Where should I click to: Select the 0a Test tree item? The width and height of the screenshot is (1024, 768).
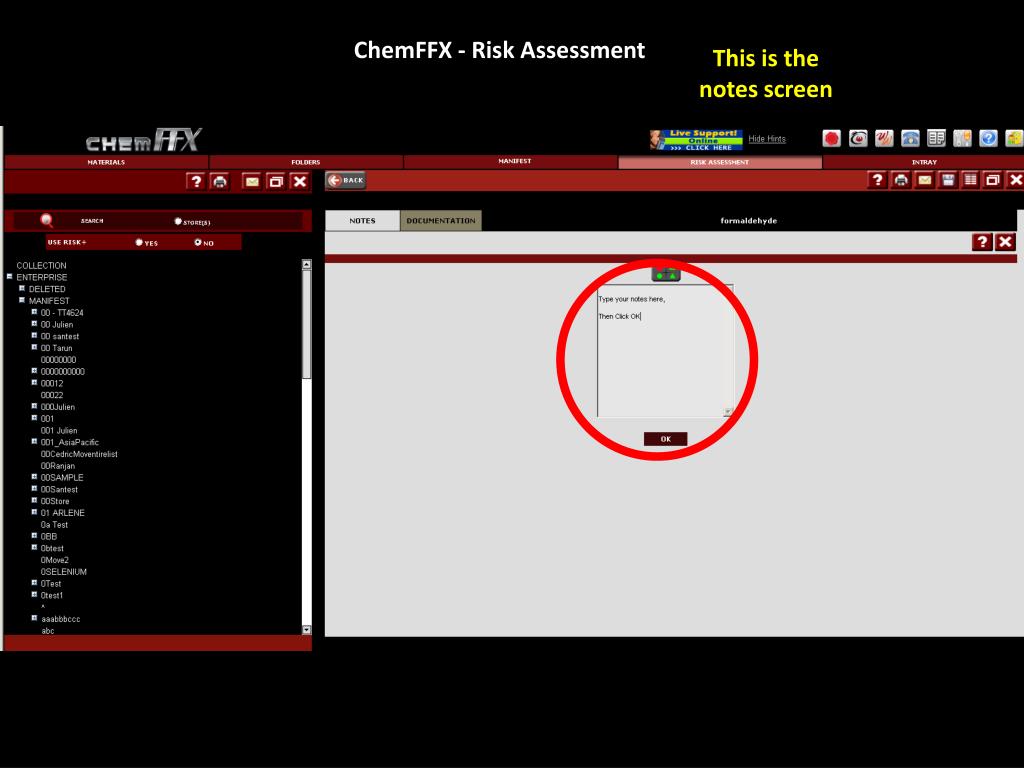click(54, 524)
